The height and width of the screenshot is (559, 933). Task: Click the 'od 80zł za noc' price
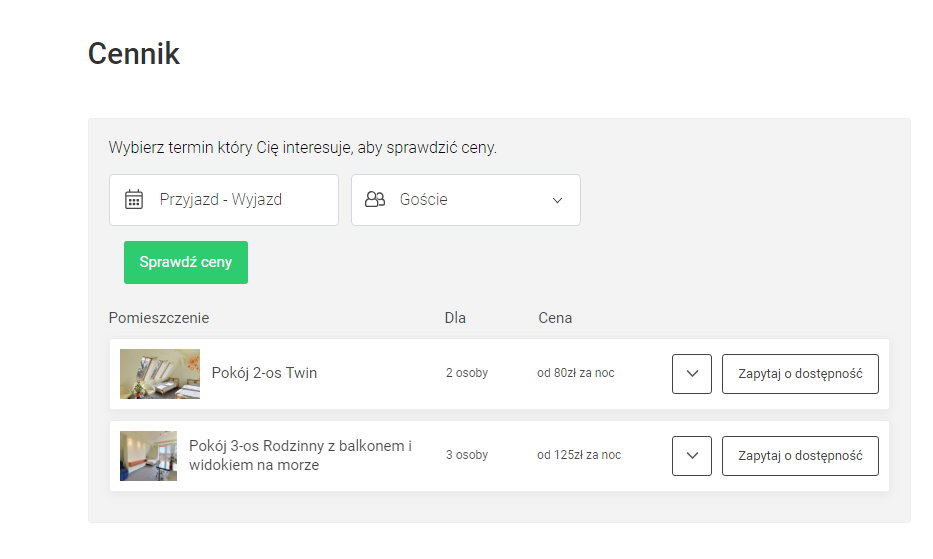[575, 373]
